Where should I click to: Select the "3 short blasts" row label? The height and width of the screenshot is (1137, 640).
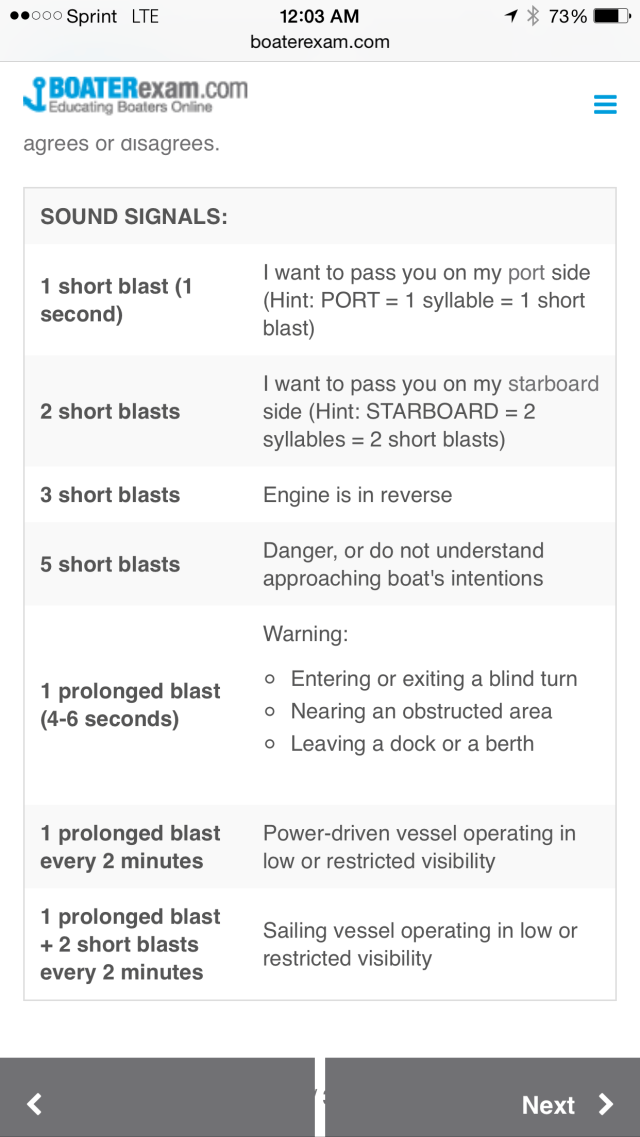pyautogui.click(x=110, y=495)
